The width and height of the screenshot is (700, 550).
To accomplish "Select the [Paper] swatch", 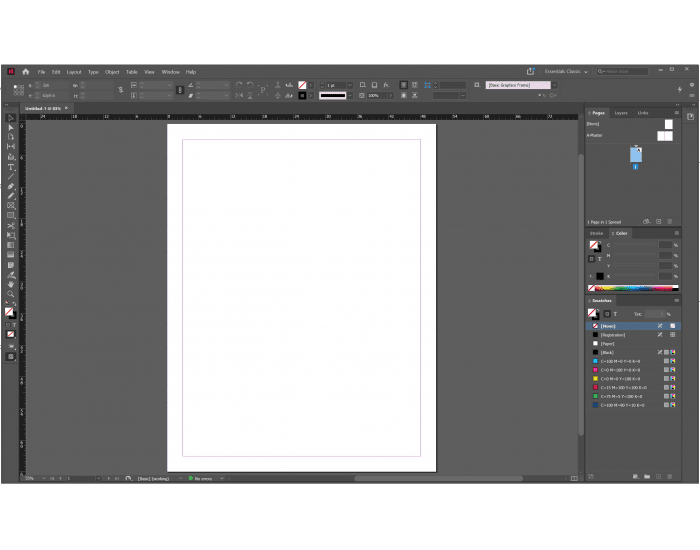I will pos(633,344).
